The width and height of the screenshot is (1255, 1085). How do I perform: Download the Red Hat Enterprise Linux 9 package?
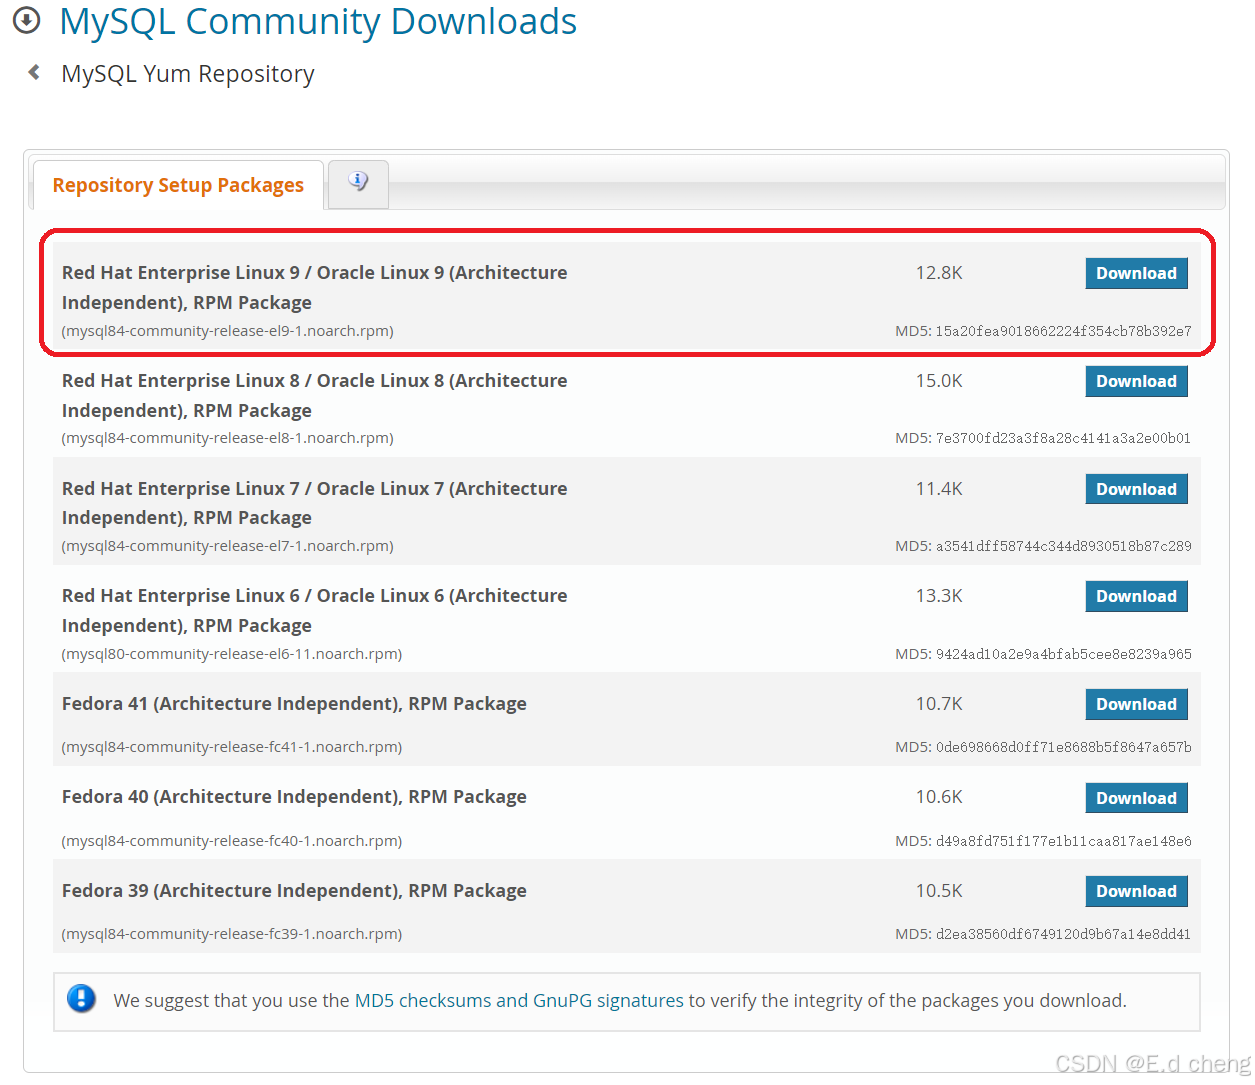pyautogui.click(x=1136, y=273)
